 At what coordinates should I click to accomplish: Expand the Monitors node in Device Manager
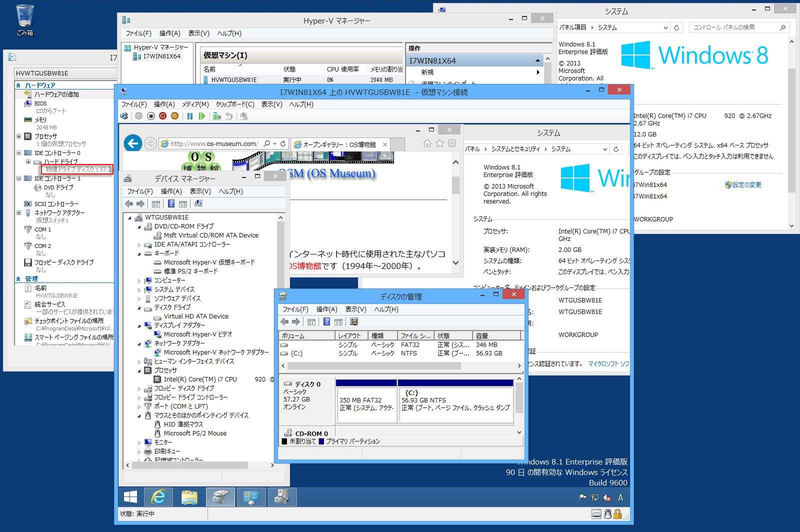click(139, 442)
